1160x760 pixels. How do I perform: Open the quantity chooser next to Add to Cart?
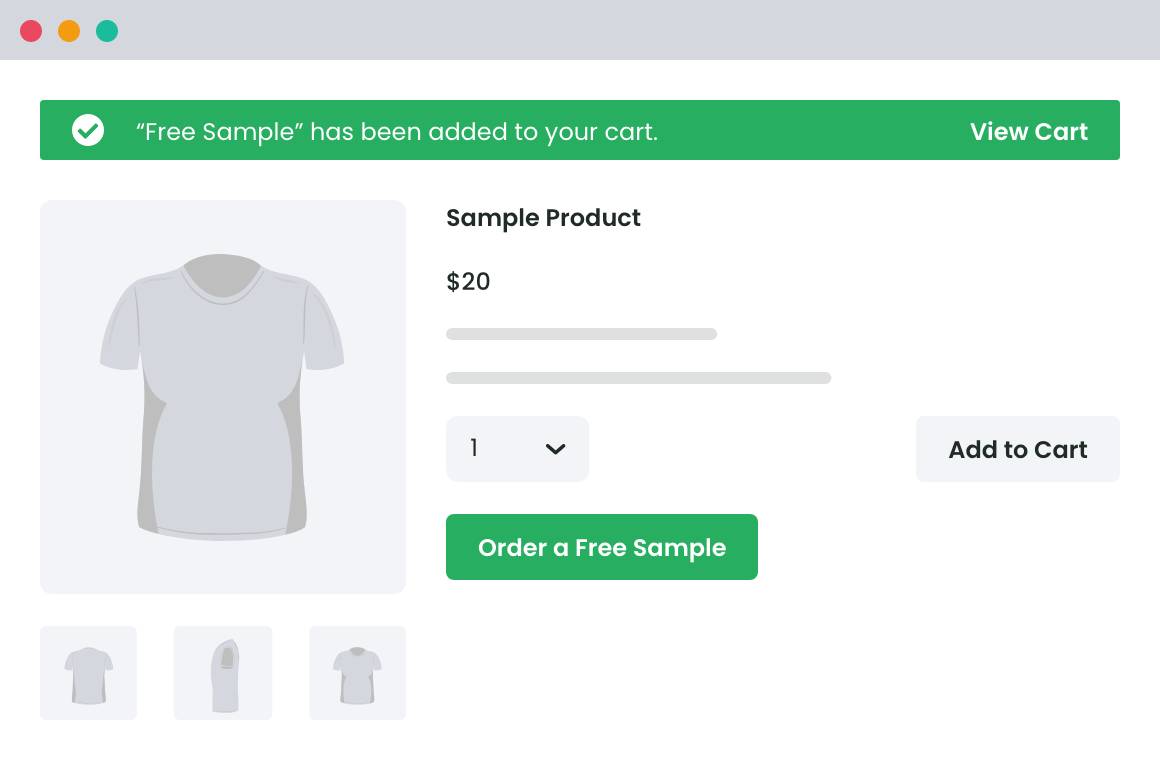517,449
